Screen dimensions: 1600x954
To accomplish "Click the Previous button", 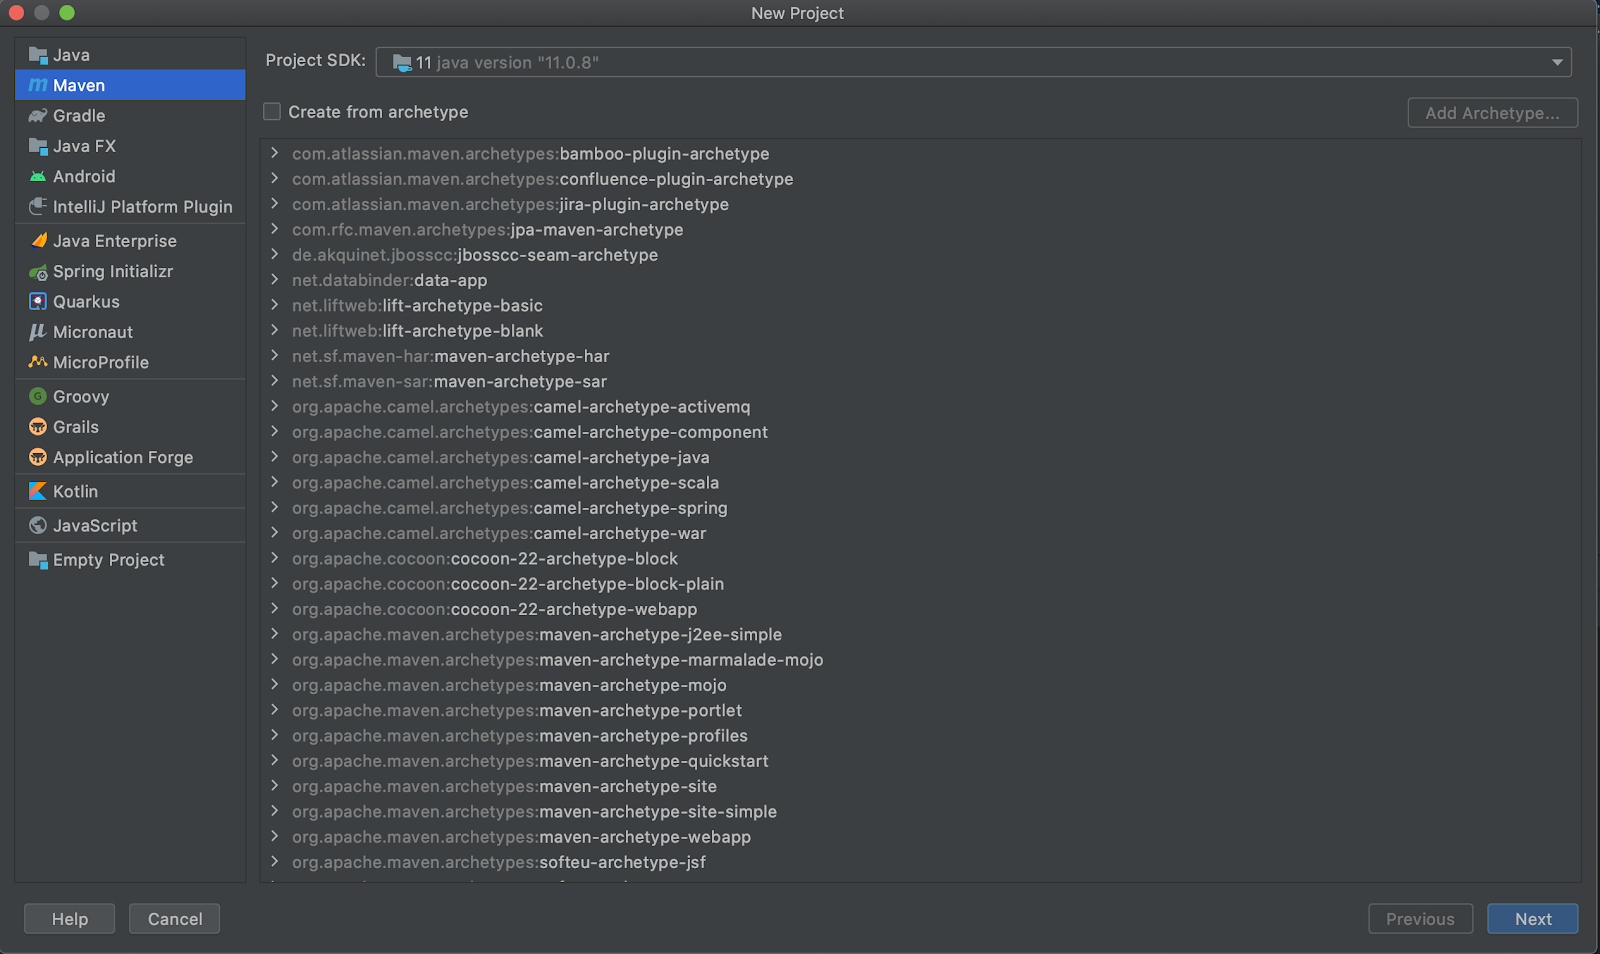I will (x=1420, y=919).
